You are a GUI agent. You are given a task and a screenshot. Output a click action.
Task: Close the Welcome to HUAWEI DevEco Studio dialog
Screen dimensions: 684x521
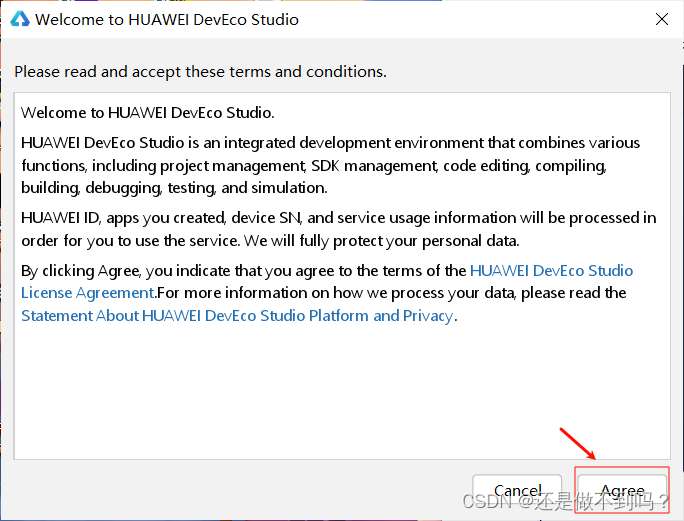(662, 19)
